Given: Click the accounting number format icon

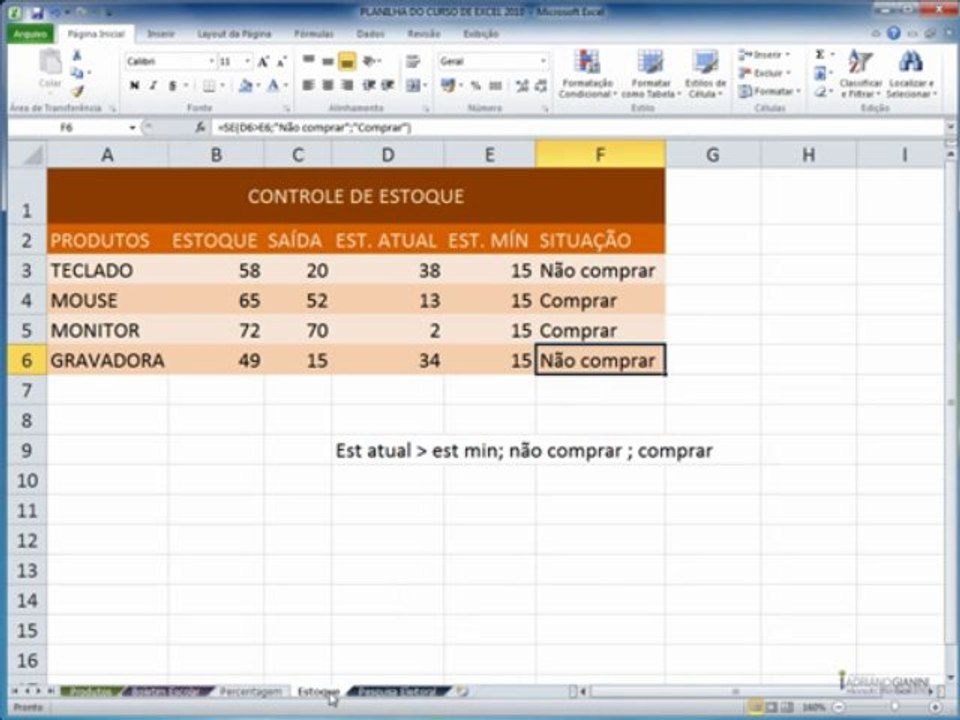Looking at the screenshot, I should 448,85.
